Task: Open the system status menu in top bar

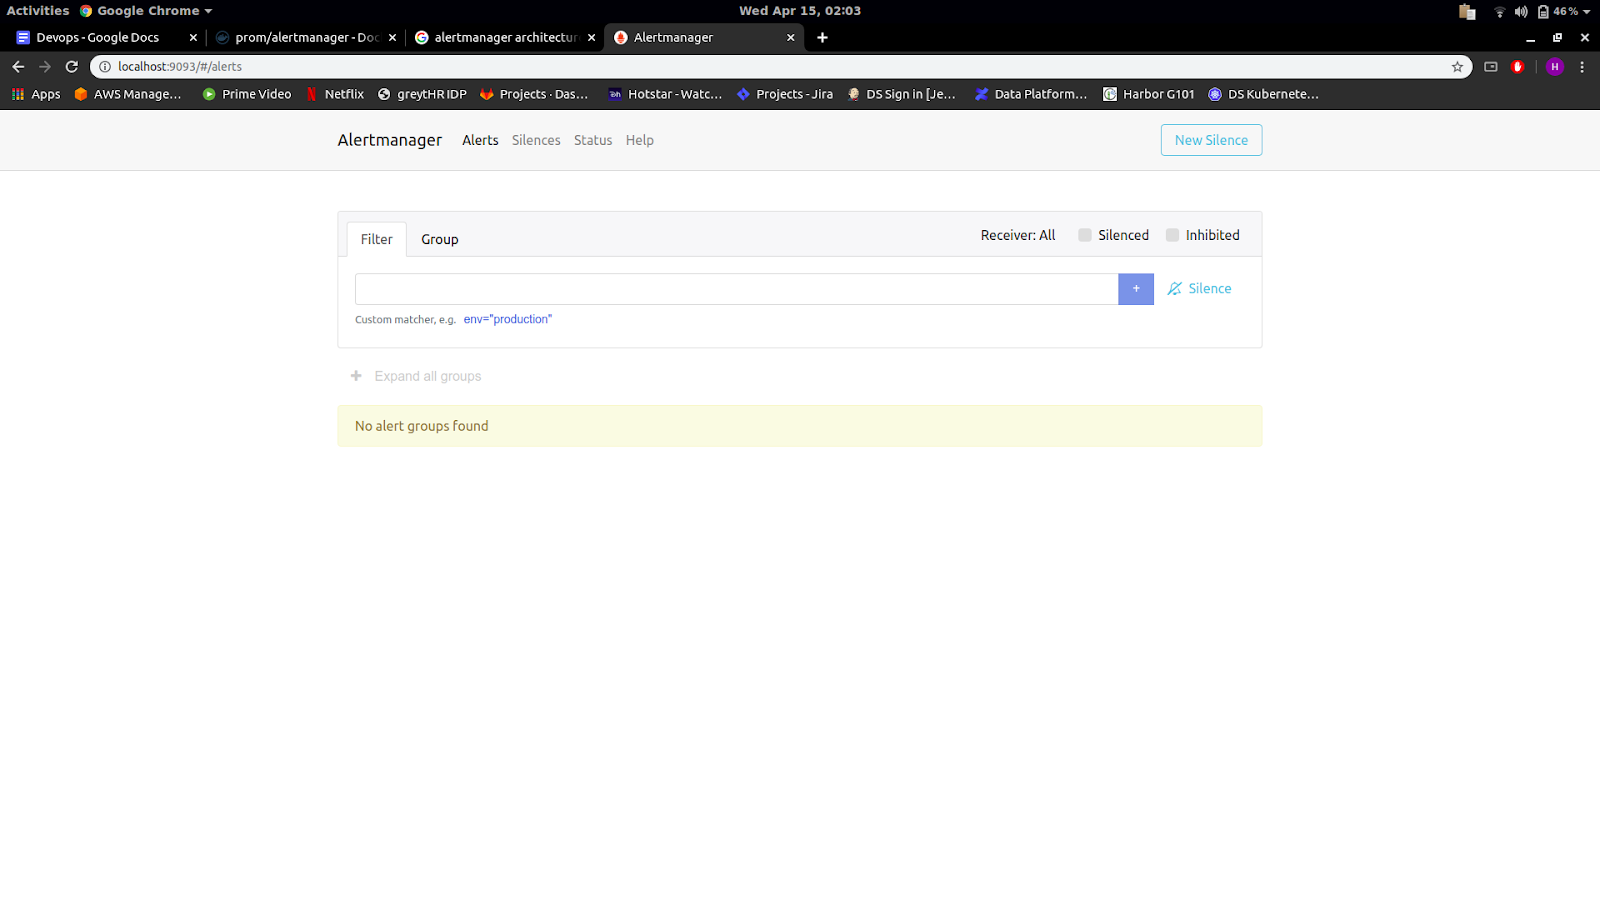Action: tap(1541, 11)
